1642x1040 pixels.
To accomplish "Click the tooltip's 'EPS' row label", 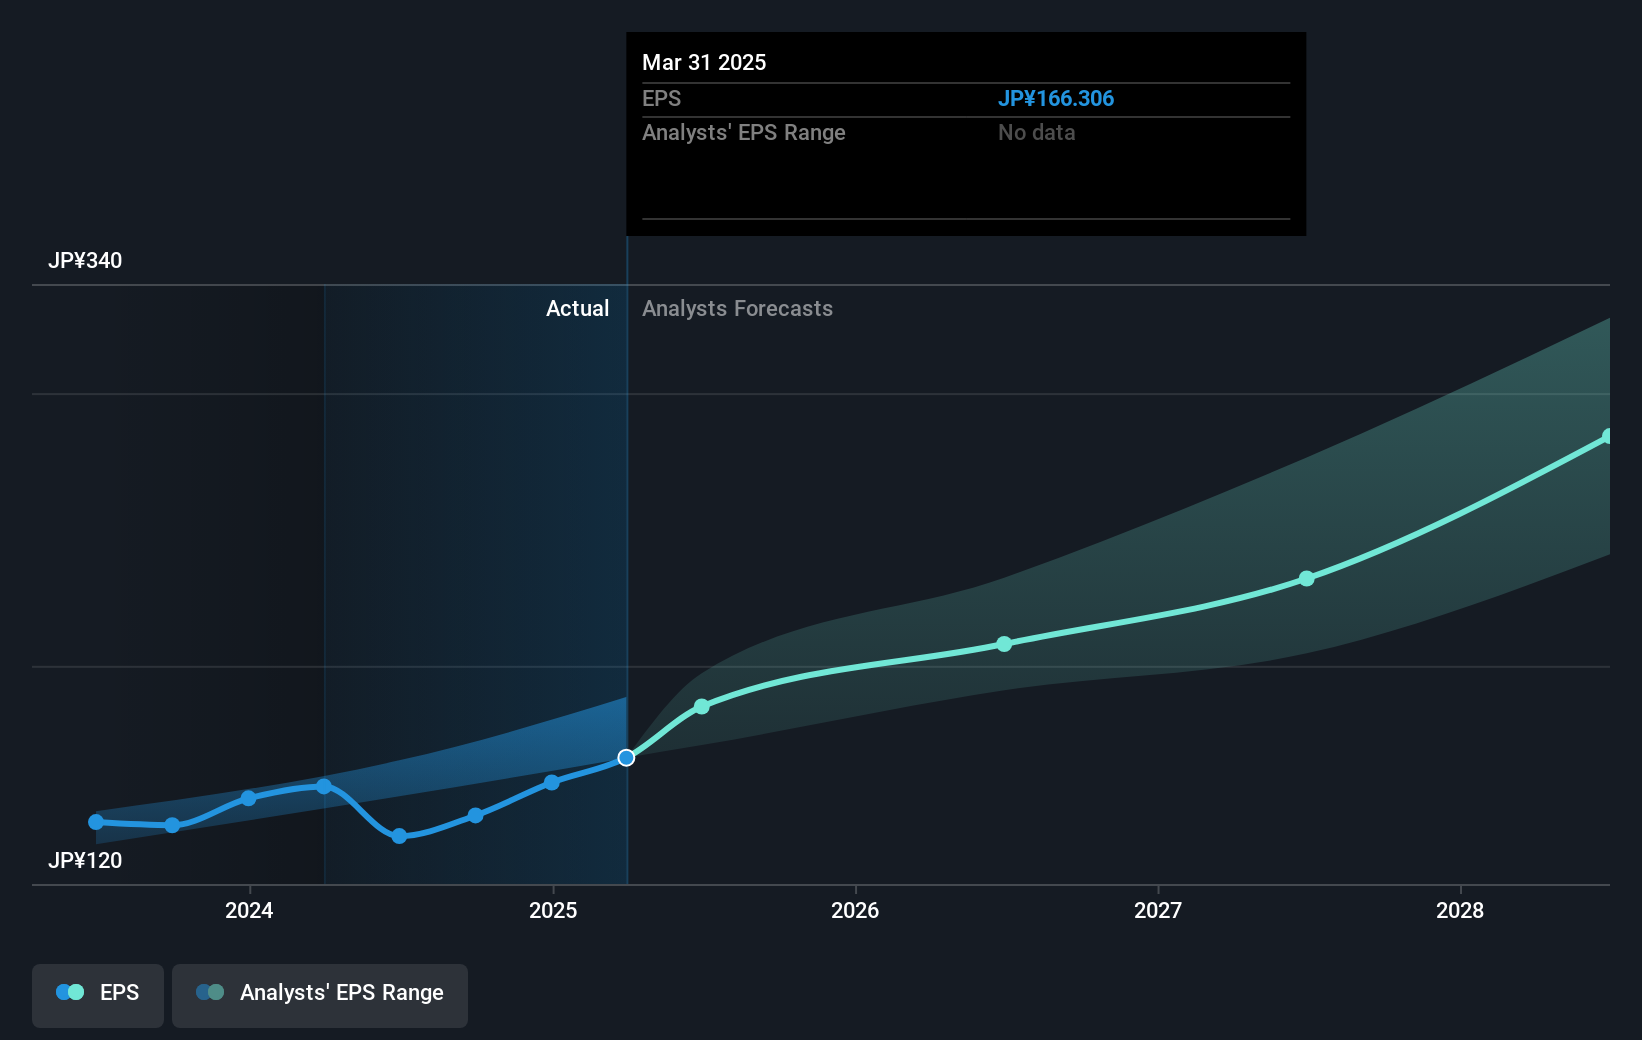I will [661, 98].
